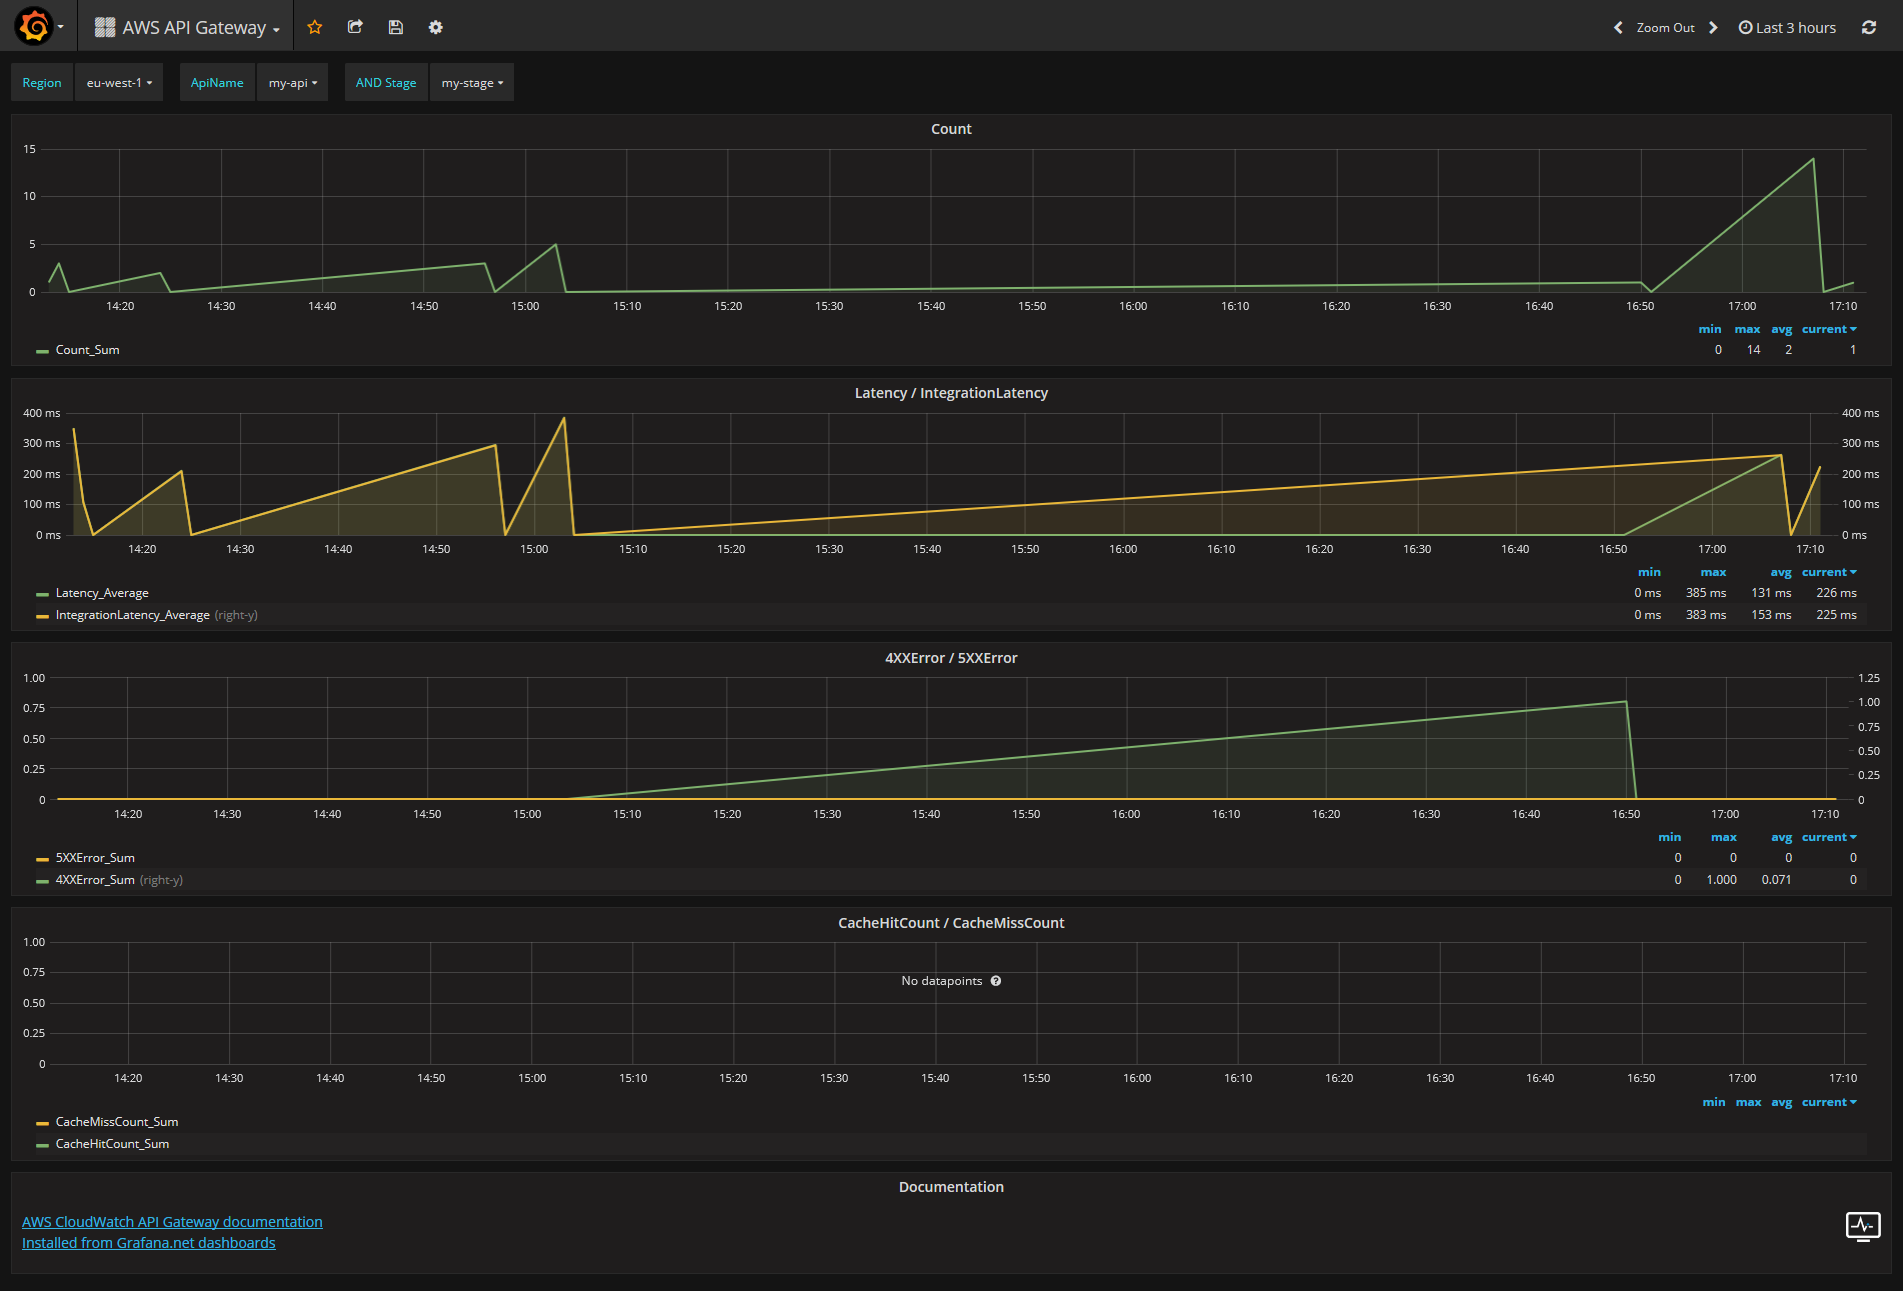
Task: Click the AND Stage variable label
Action: pos(386,83)
